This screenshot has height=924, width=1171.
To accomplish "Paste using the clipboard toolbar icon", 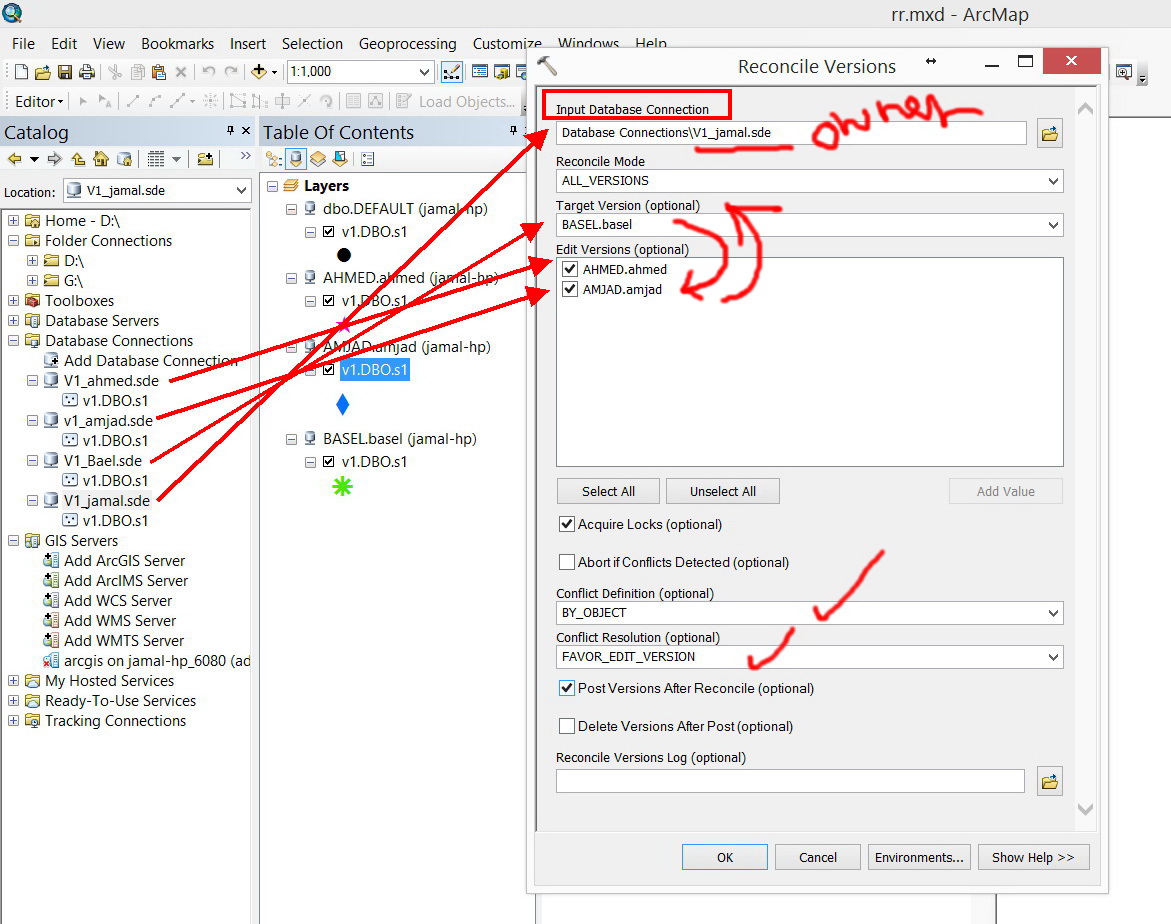I will tap(158, 72).
